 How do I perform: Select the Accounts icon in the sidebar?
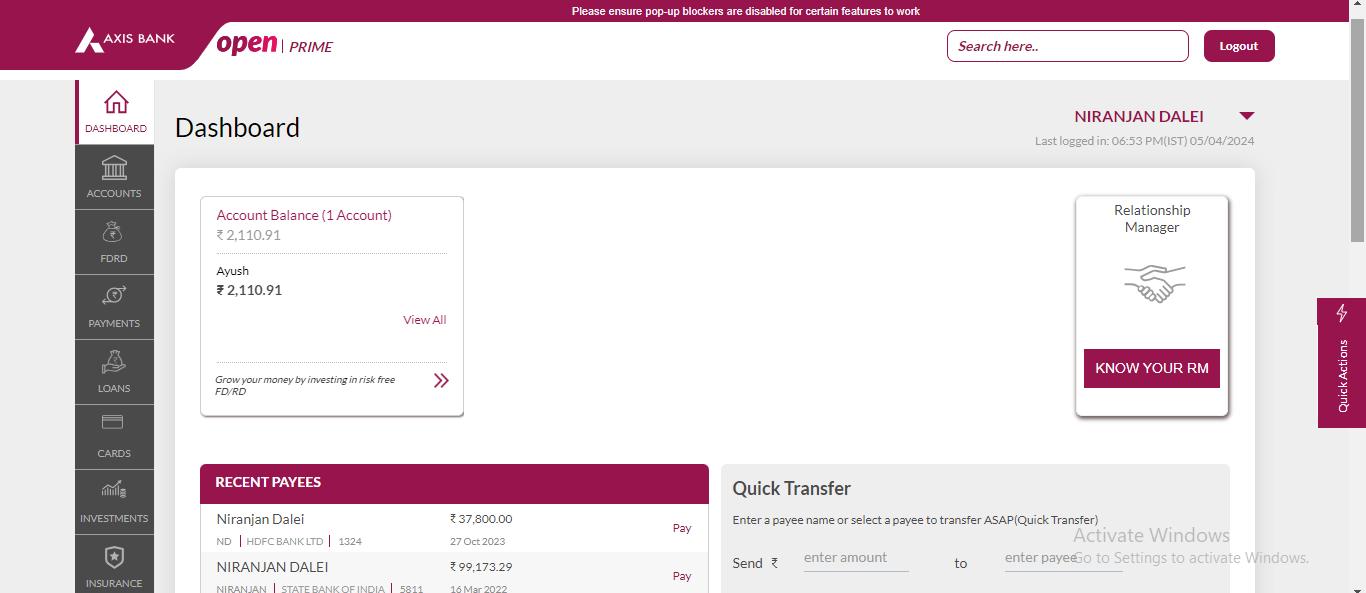pyautogui.click(x=114, y=177)
